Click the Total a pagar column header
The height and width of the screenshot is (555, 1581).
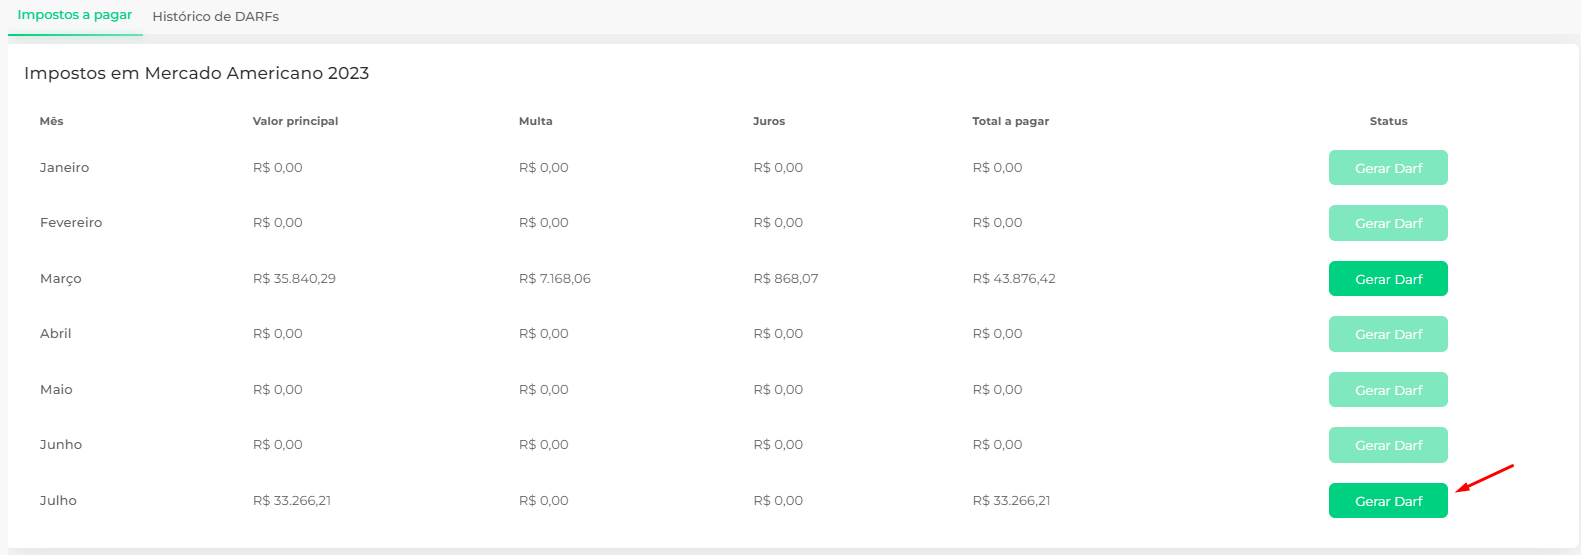pos(1010,121)
